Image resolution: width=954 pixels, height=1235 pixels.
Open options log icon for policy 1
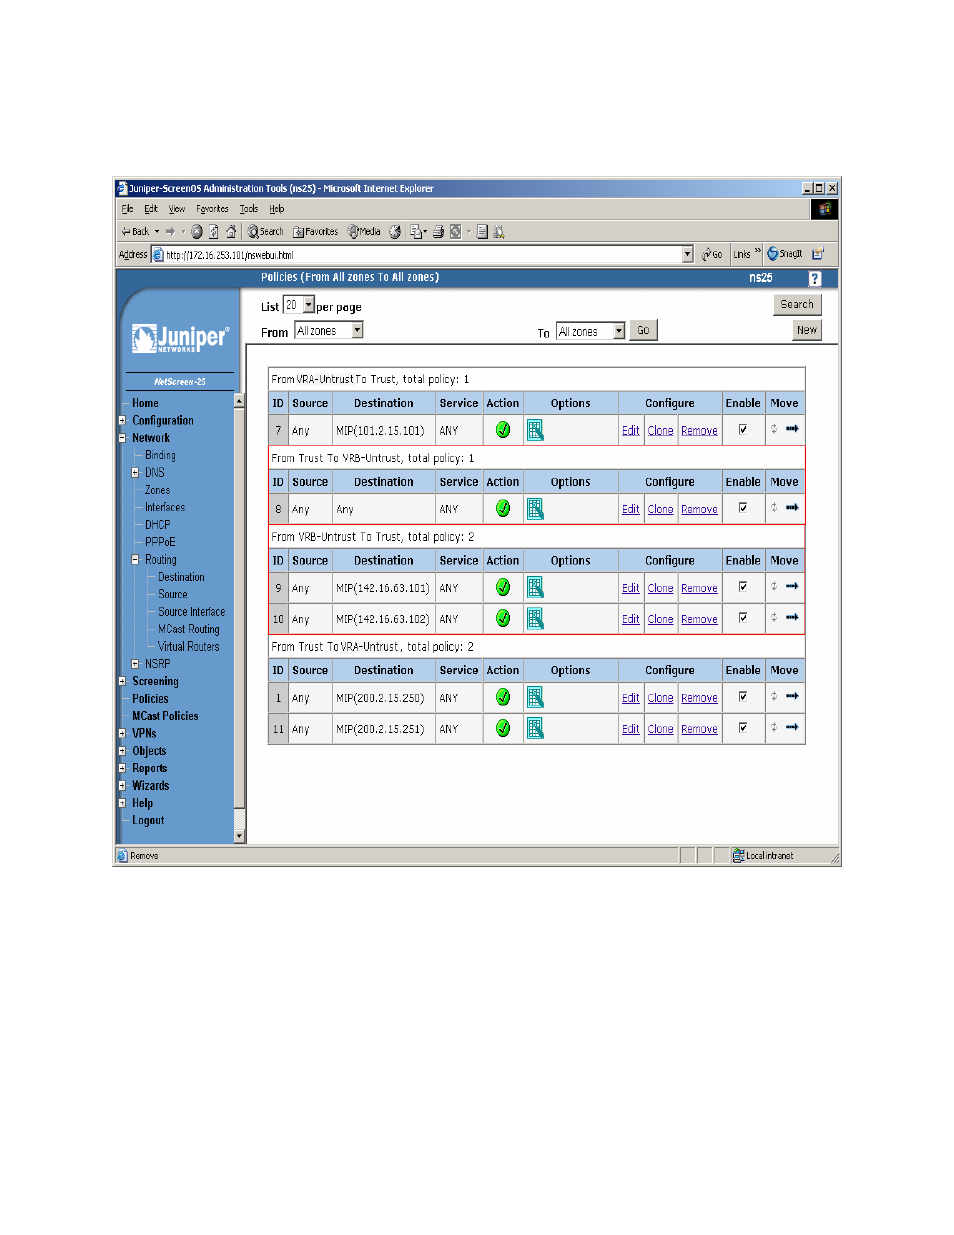pos(536,698)
